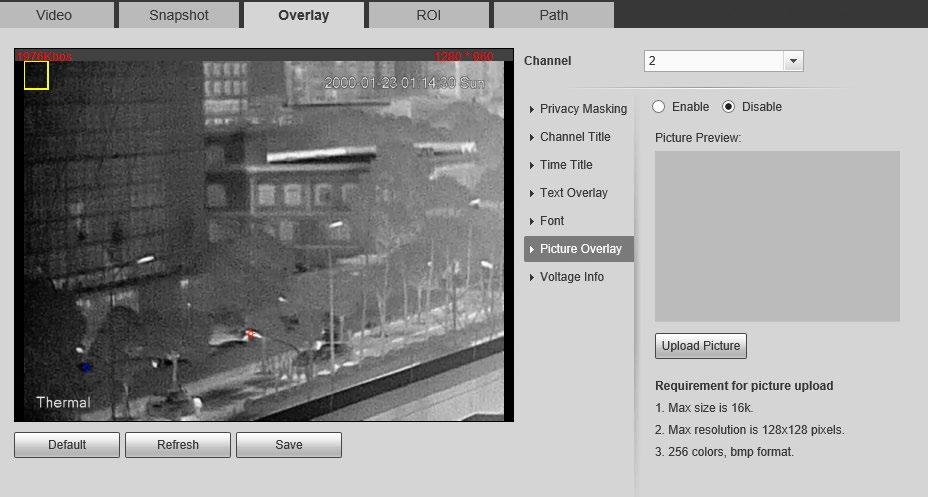Select the Picture Overlay menu item
Screen dimensions: 928x497
click(x=578, y=249)
